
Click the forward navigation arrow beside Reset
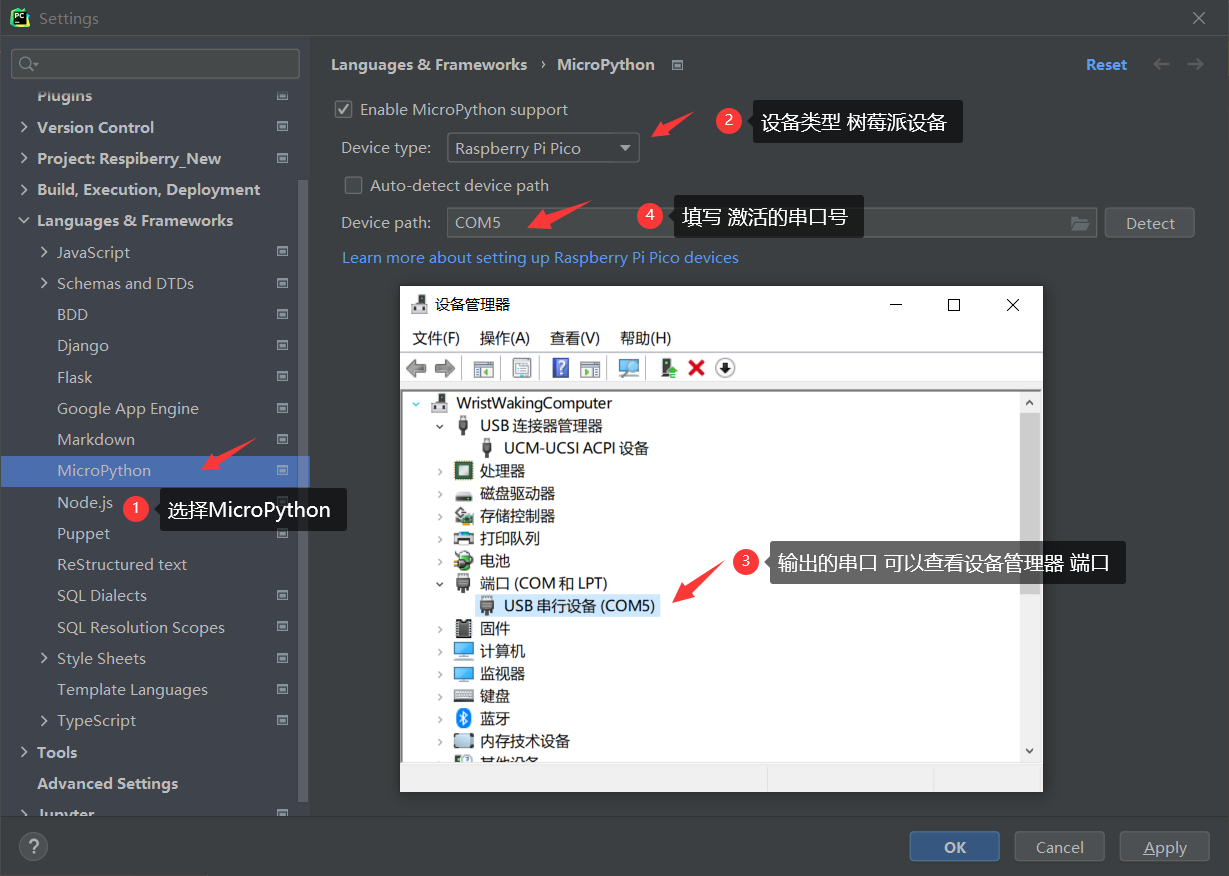pos(1195,64)
